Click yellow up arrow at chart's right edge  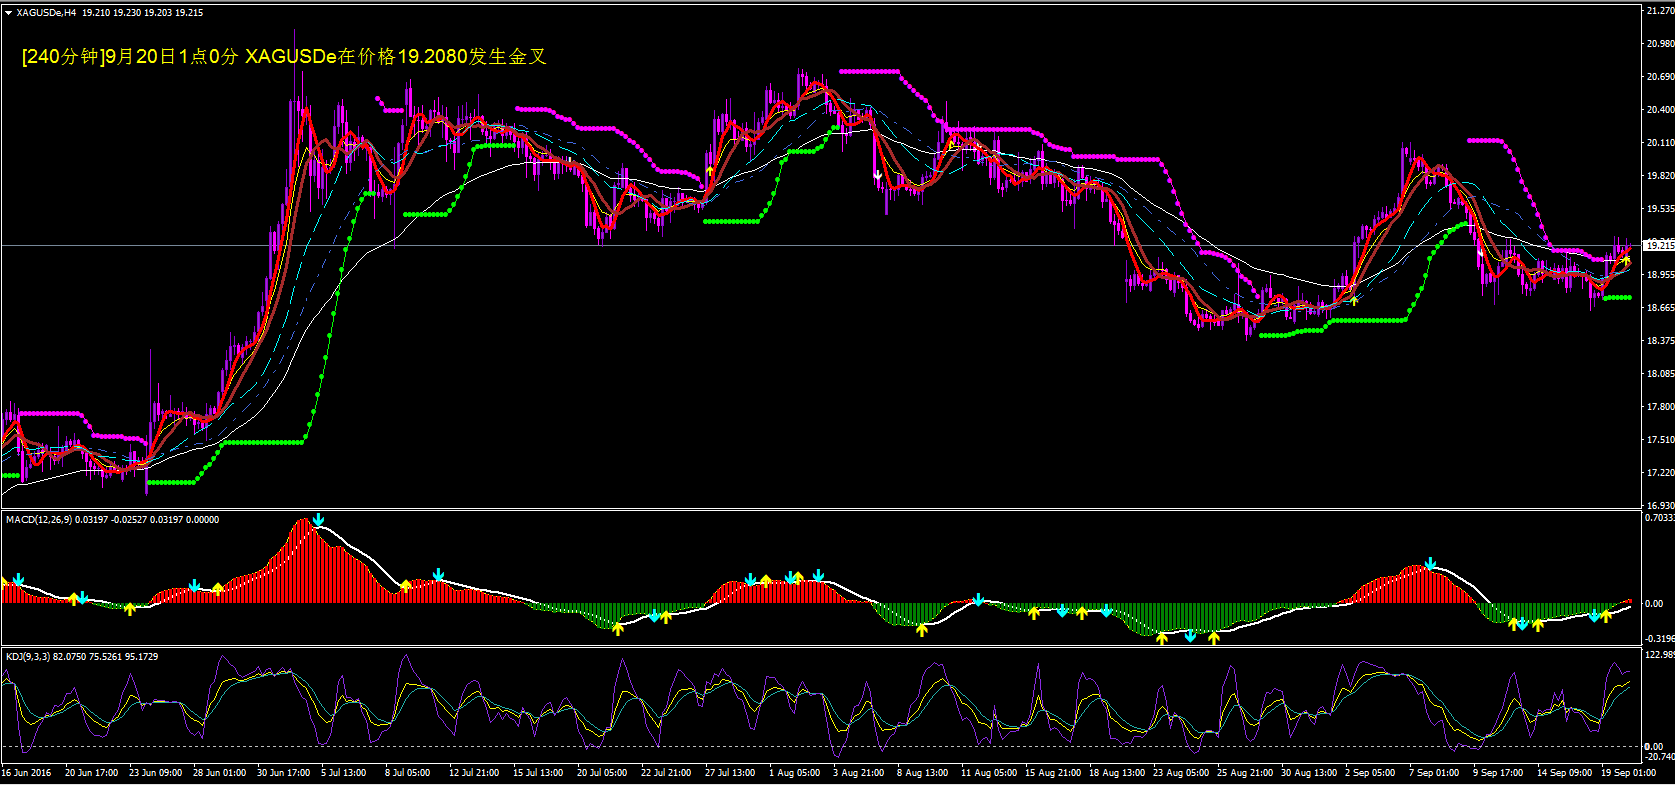click(1626, 260)
